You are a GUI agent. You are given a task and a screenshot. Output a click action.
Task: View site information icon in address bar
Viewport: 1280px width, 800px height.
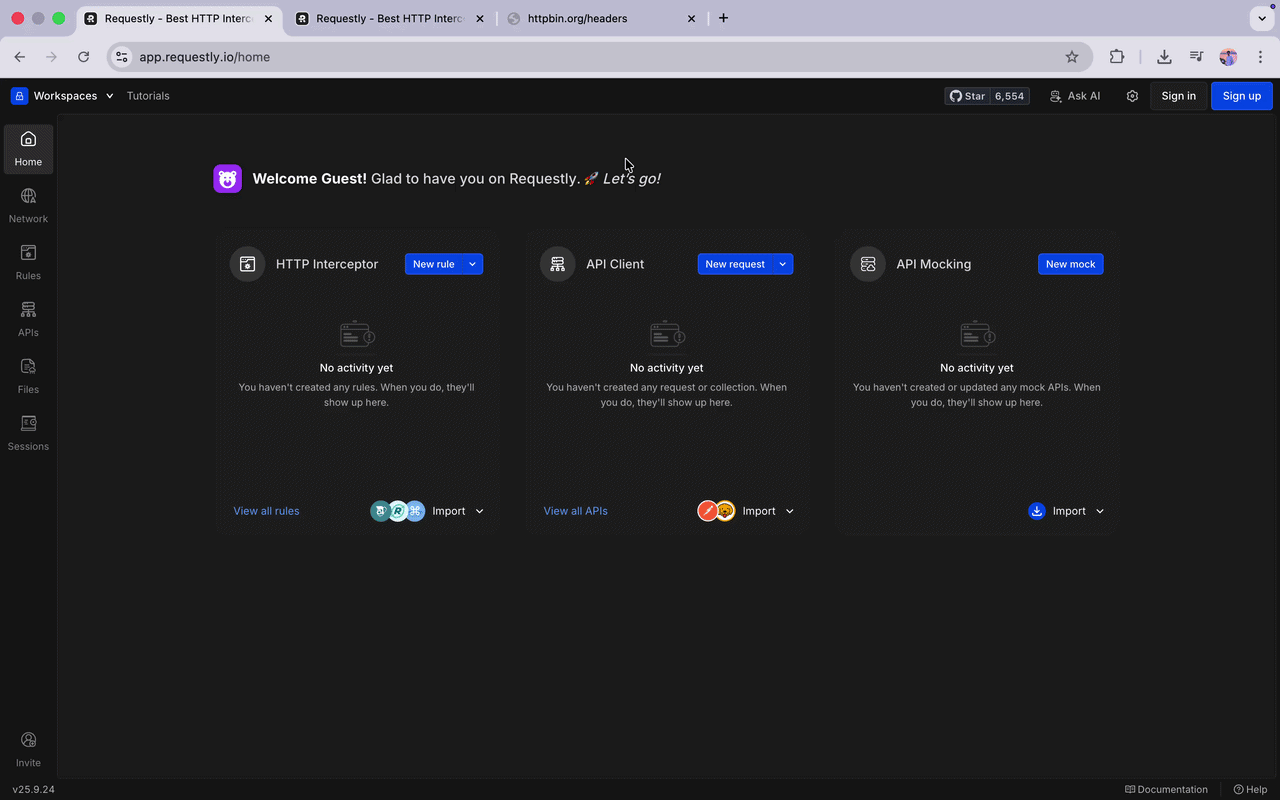[121, 57]
